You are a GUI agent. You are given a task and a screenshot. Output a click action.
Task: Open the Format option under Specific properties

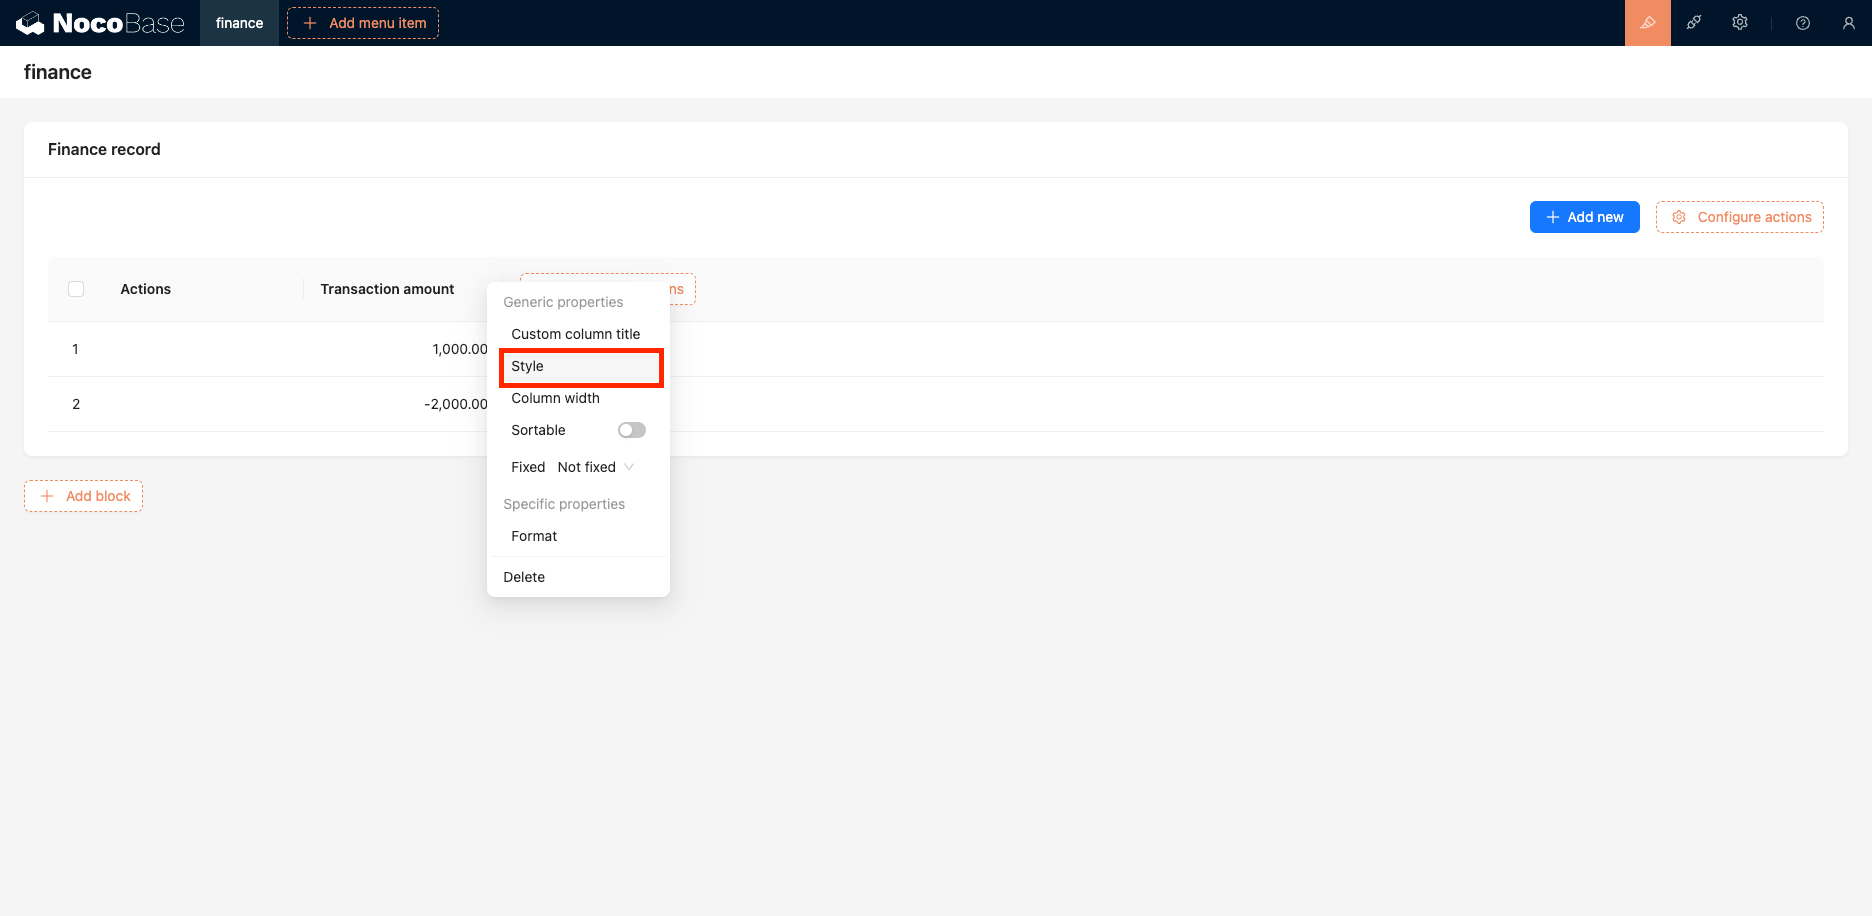(535, 536)
